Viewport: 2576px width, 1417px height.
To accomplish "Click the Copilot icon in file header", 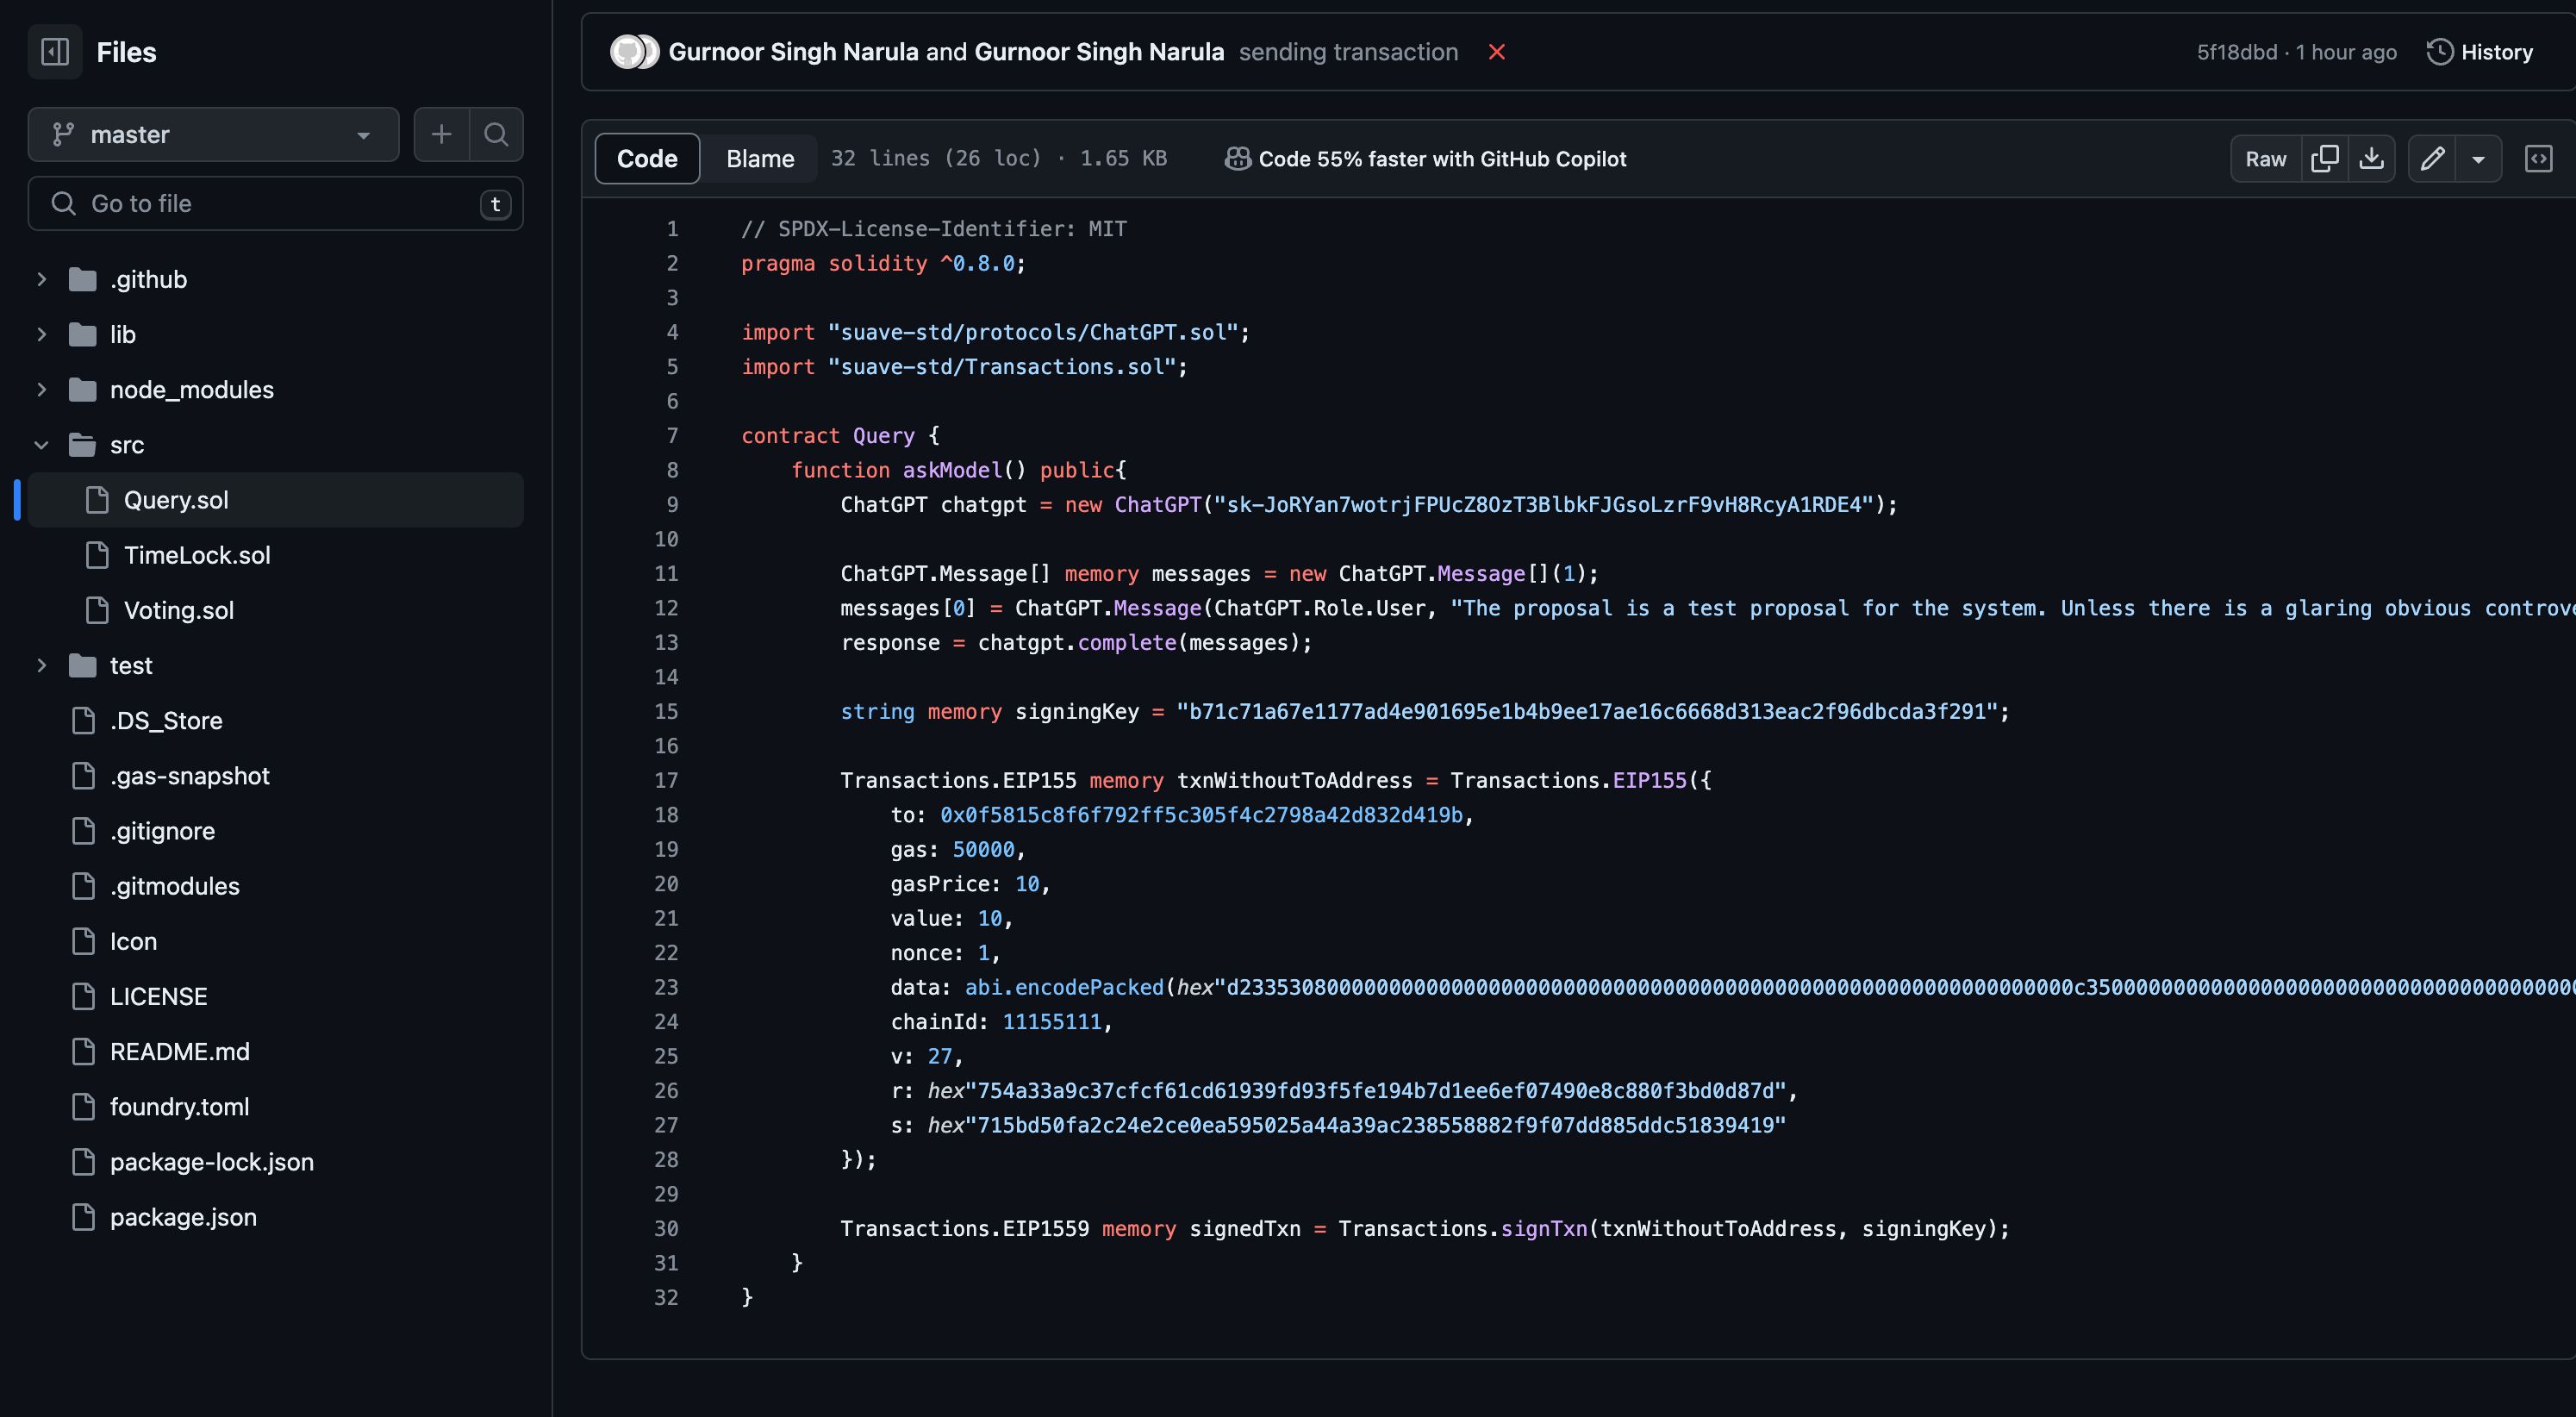I will click(1238, 159).
